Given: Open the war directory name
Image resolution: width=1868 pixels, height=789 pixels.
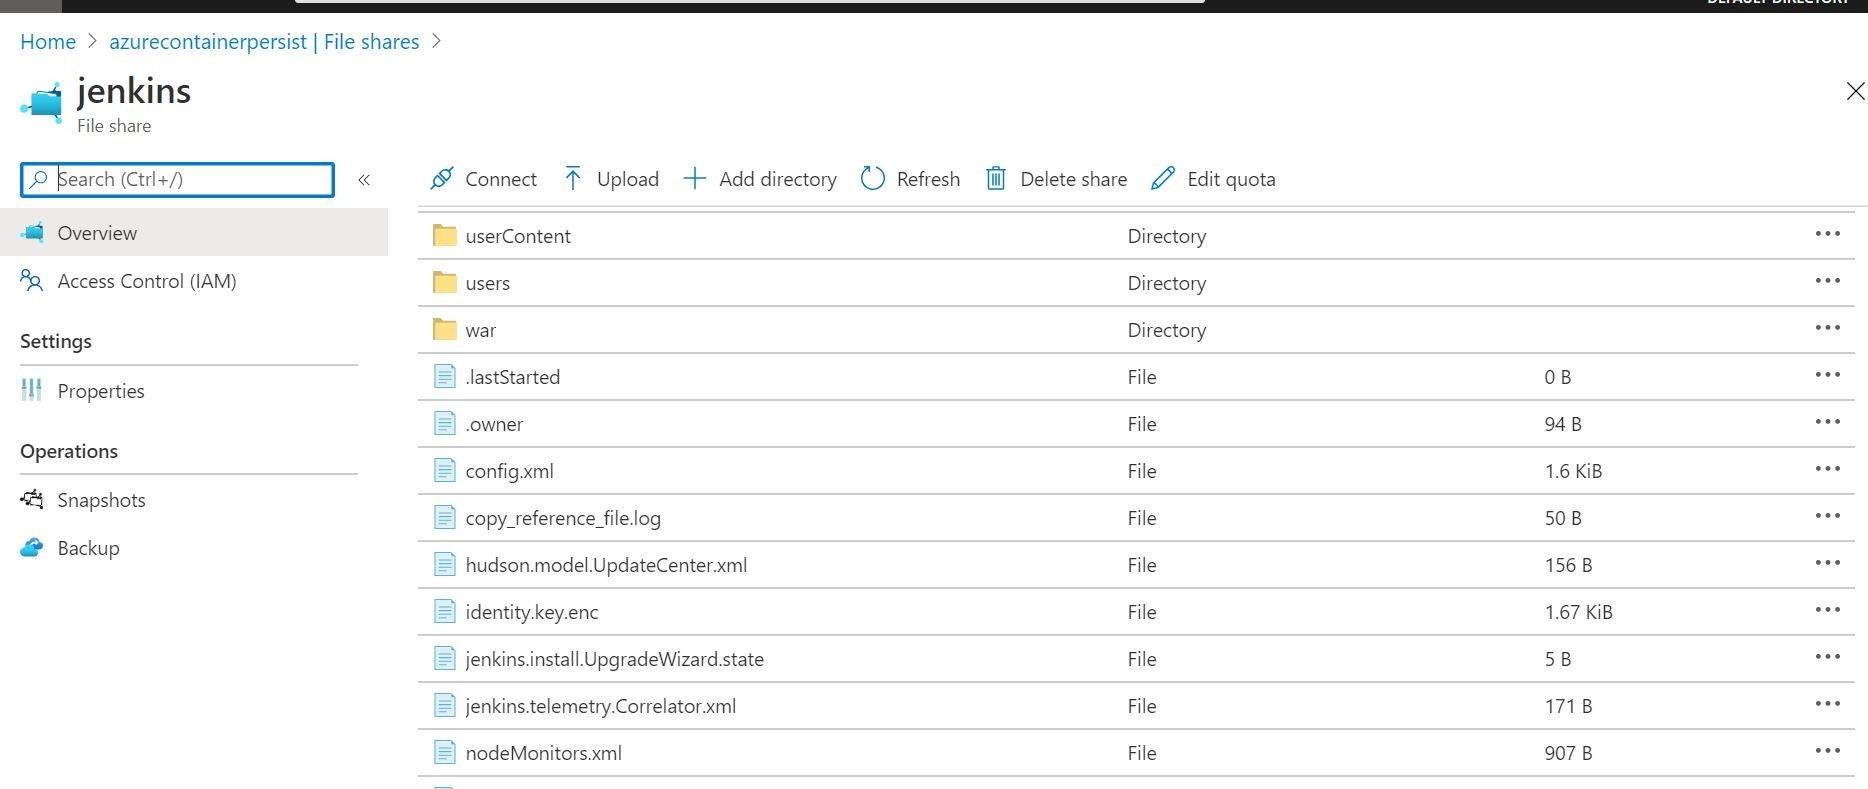Looking at the screenshot, I should [x=480, y=330].
